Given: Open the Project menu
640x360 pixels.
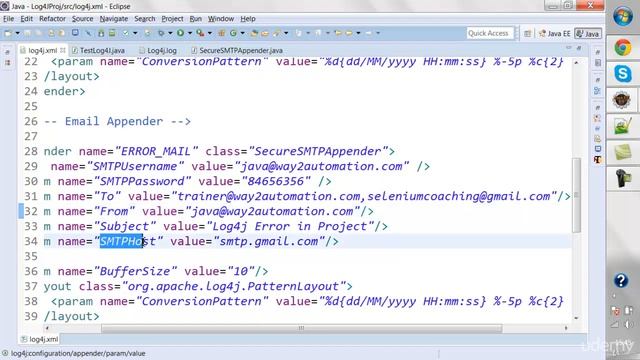Looking at the screenshot, I should click(172, 19).
